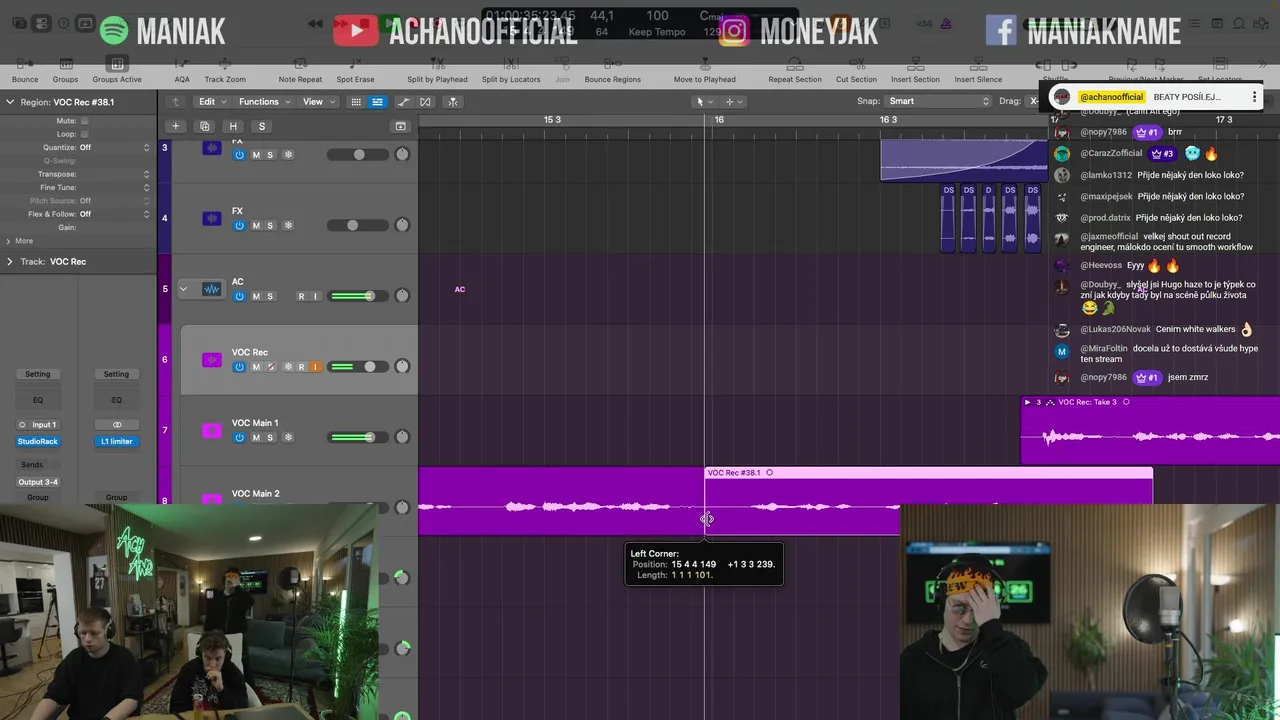Click the L1 limiter plugin slot
1280x720 pixels.
[116, 441]
